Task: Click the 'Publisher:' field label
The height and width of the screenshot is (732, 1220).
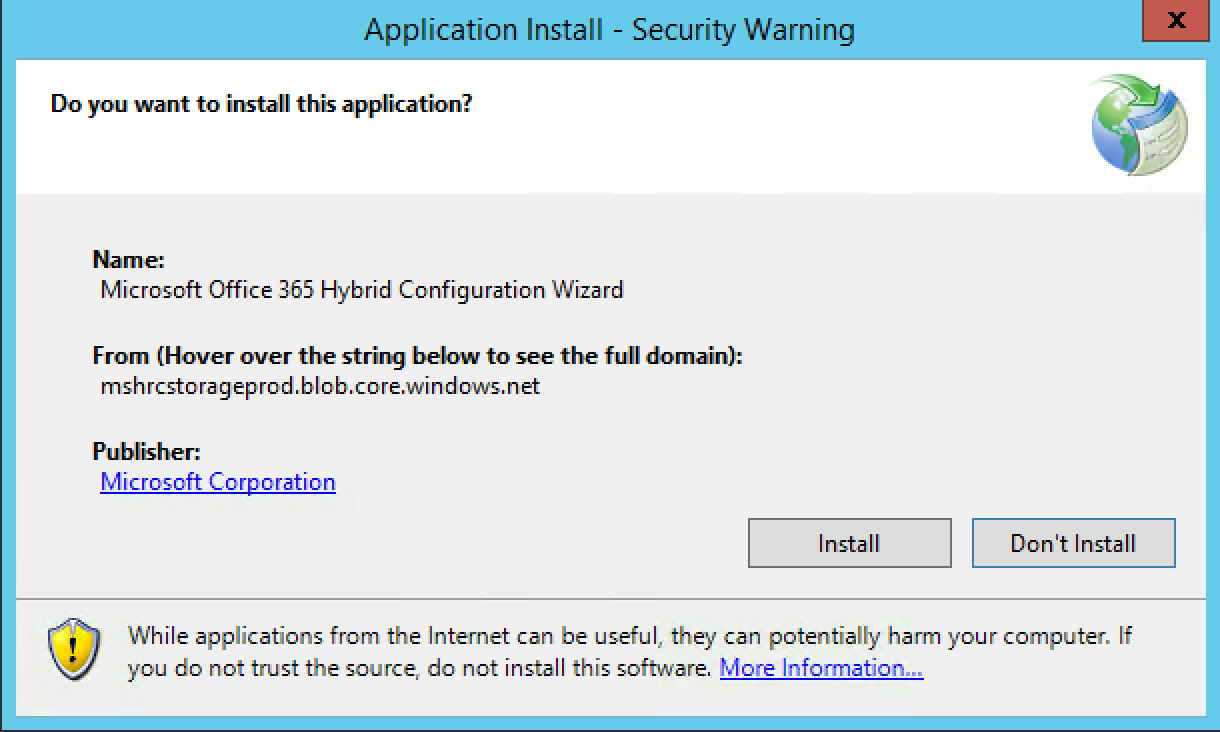Action: (146, 451)
